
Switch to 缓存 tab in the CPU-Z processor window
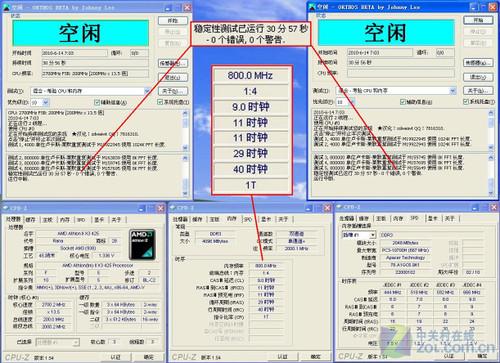coord(31,220)
